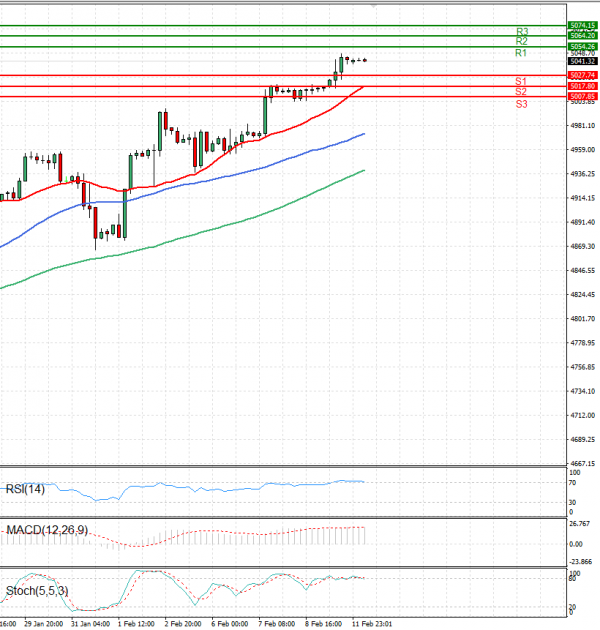The width and height of the screenshot is (600, 630).
Task: Click the S2 support label
Action: [521, 92]
